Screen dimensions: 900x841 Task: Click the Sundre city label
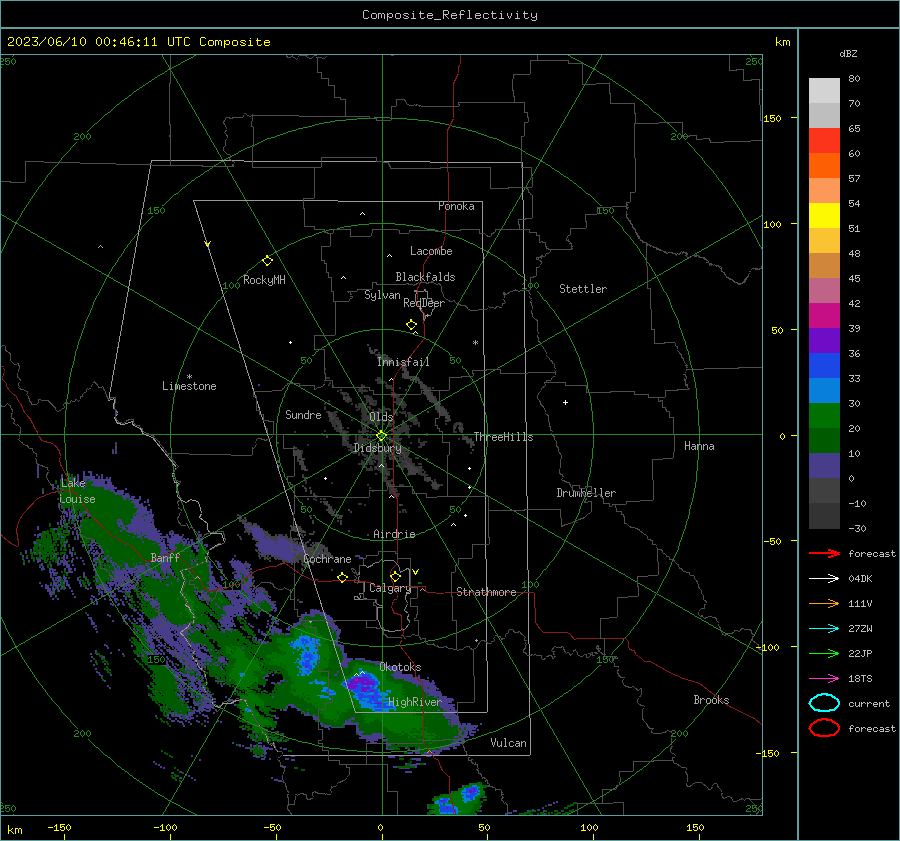pos(303,414)
